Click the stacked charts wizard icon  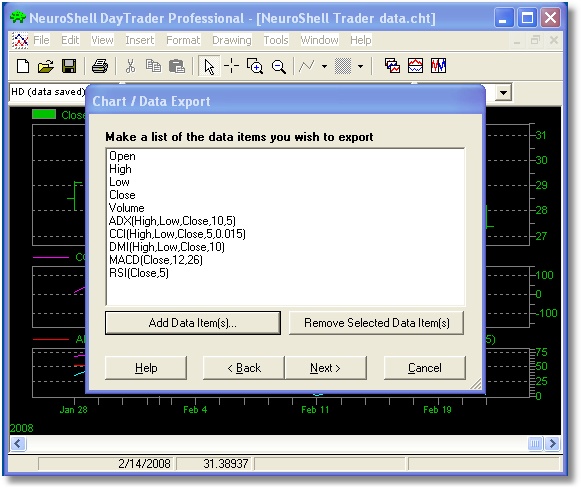[392, 66]
